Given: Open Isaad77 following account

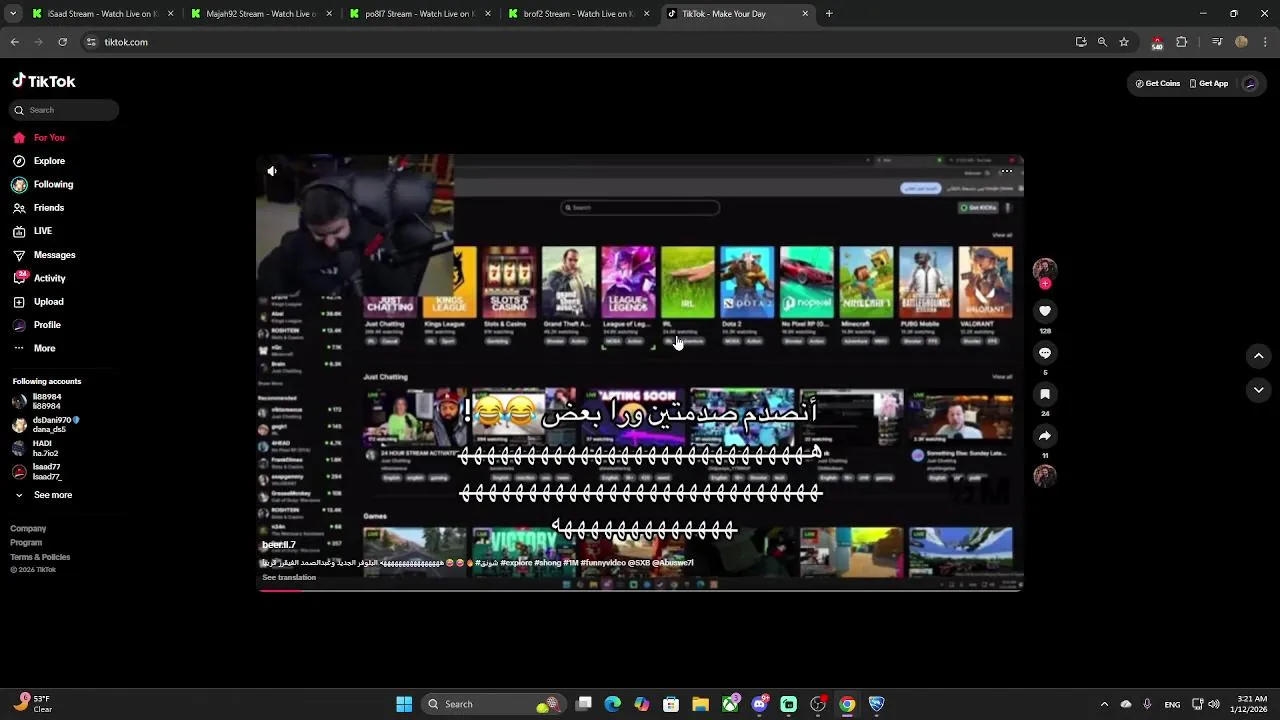Looking at the screenshot, I should (x=38, y=472).
